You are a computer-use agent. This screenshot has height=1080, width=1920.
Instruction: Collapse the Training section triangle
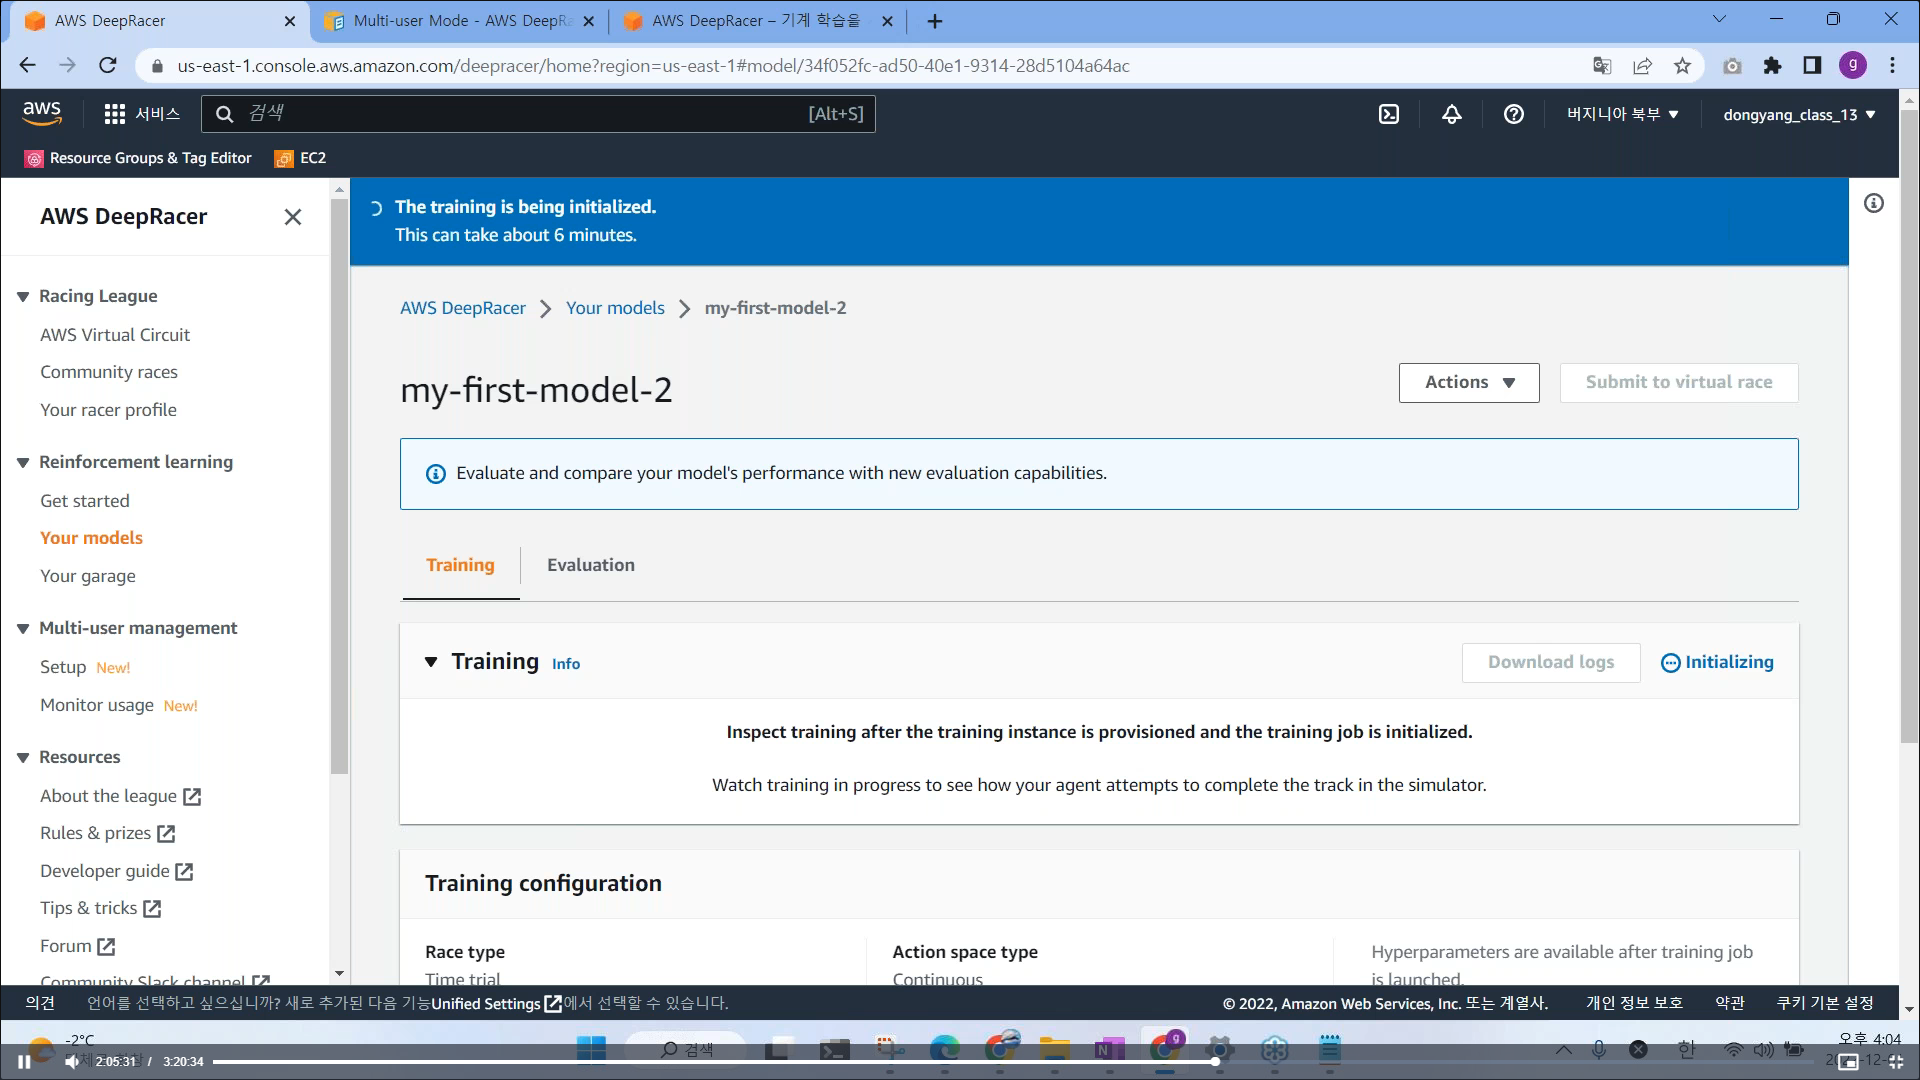click(431, 662)
